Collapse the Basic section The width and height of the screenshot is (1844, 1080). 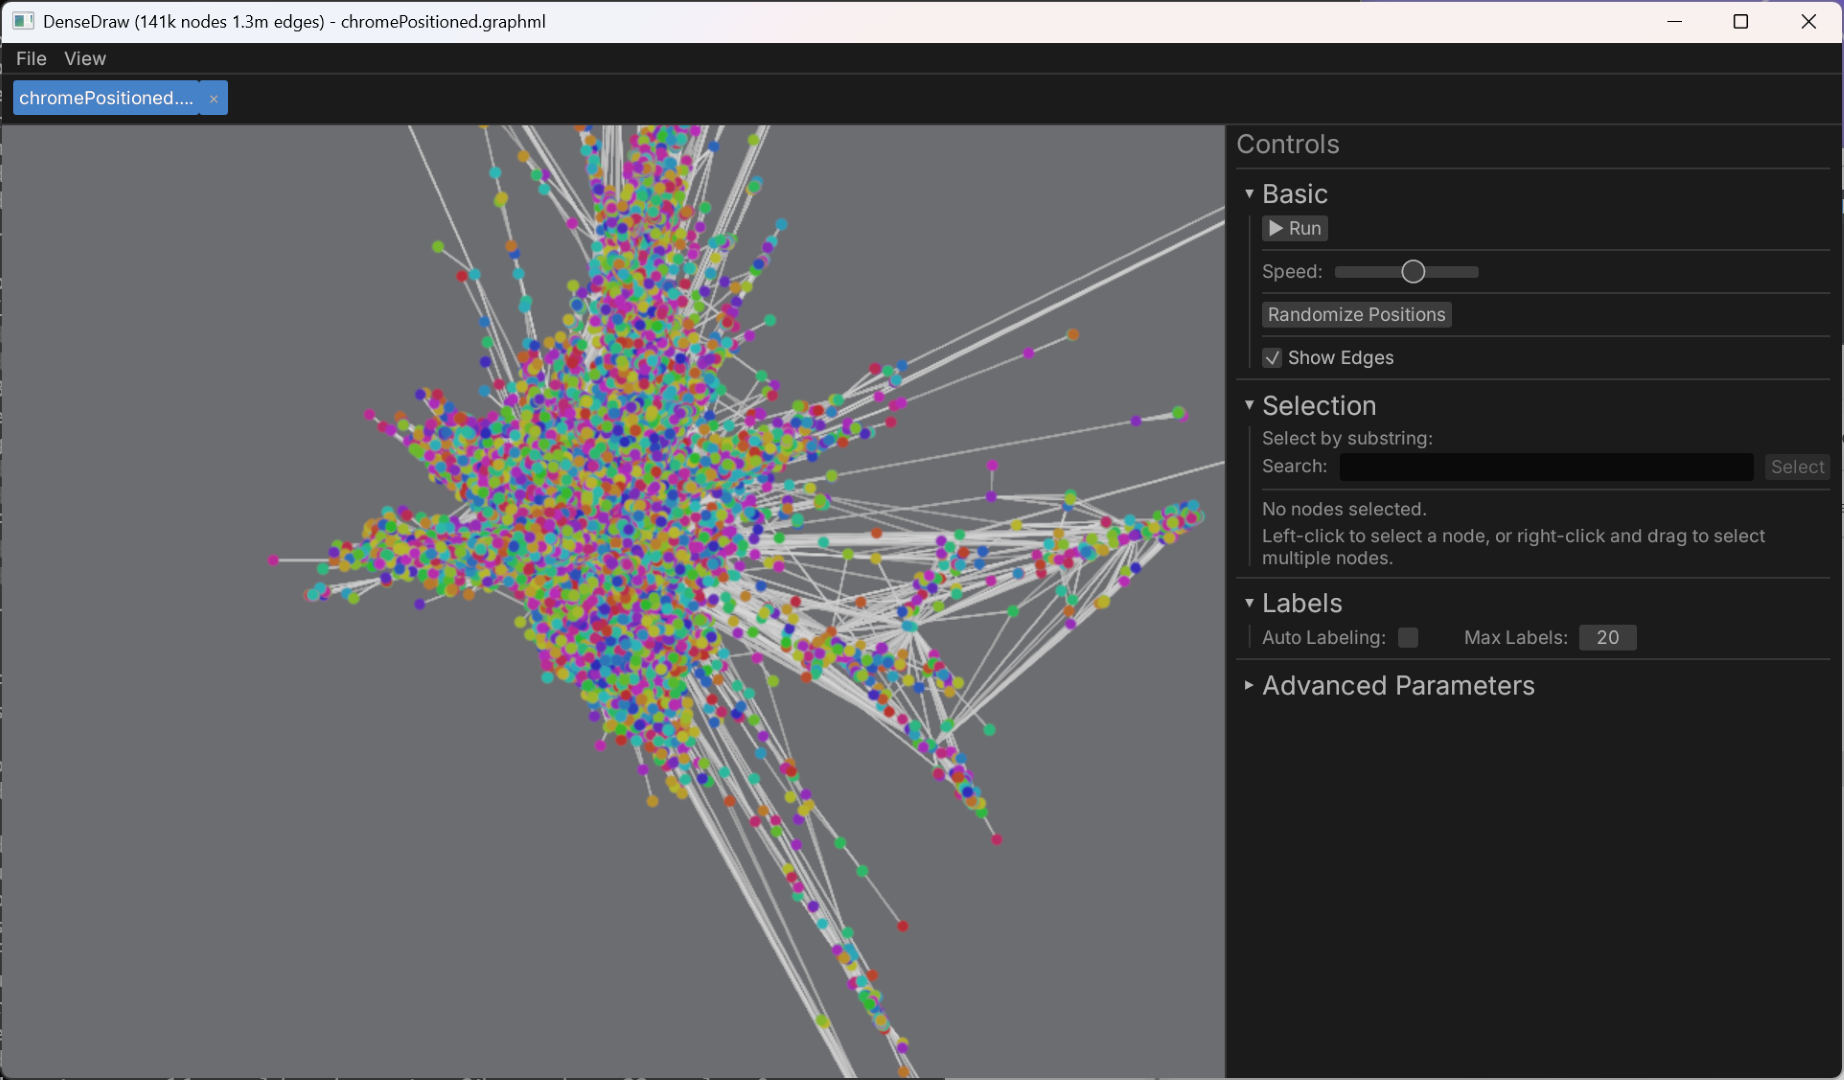pyautogui.click(x=1248, y=193)
